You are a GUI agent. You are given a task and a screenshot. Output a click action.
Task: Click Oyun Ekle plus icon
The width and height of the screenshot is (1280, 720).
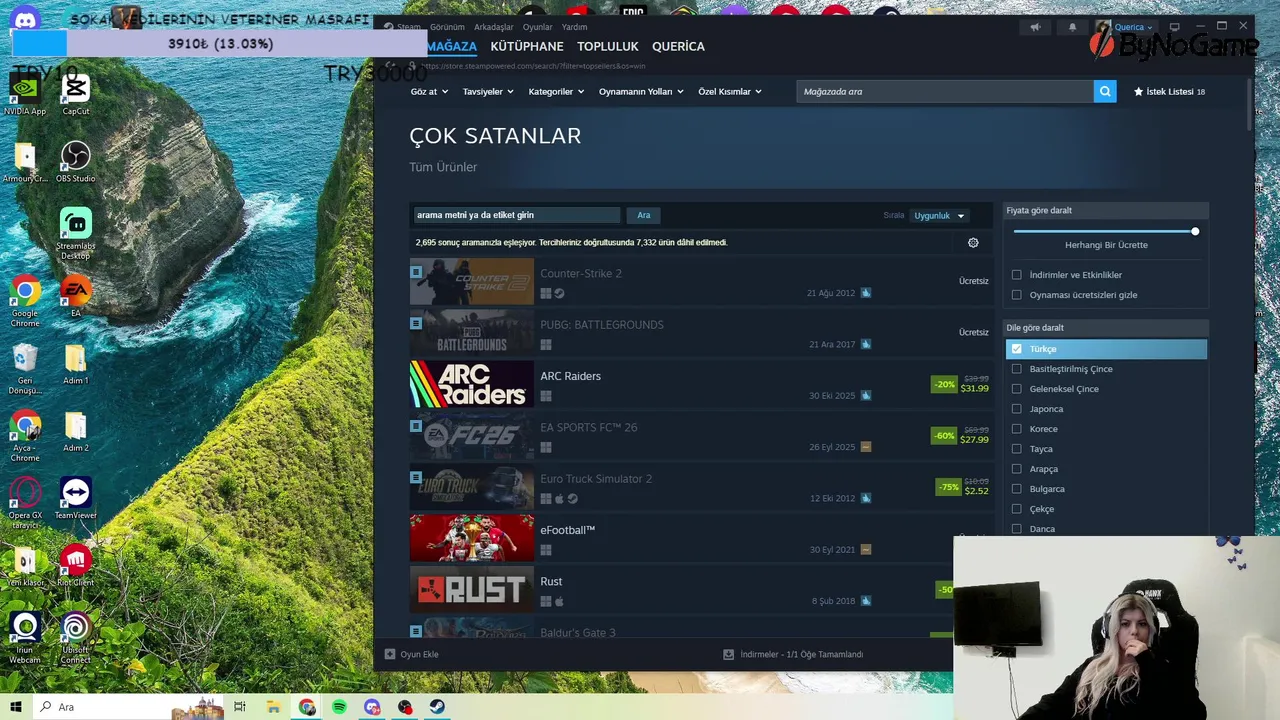(390, 654)
